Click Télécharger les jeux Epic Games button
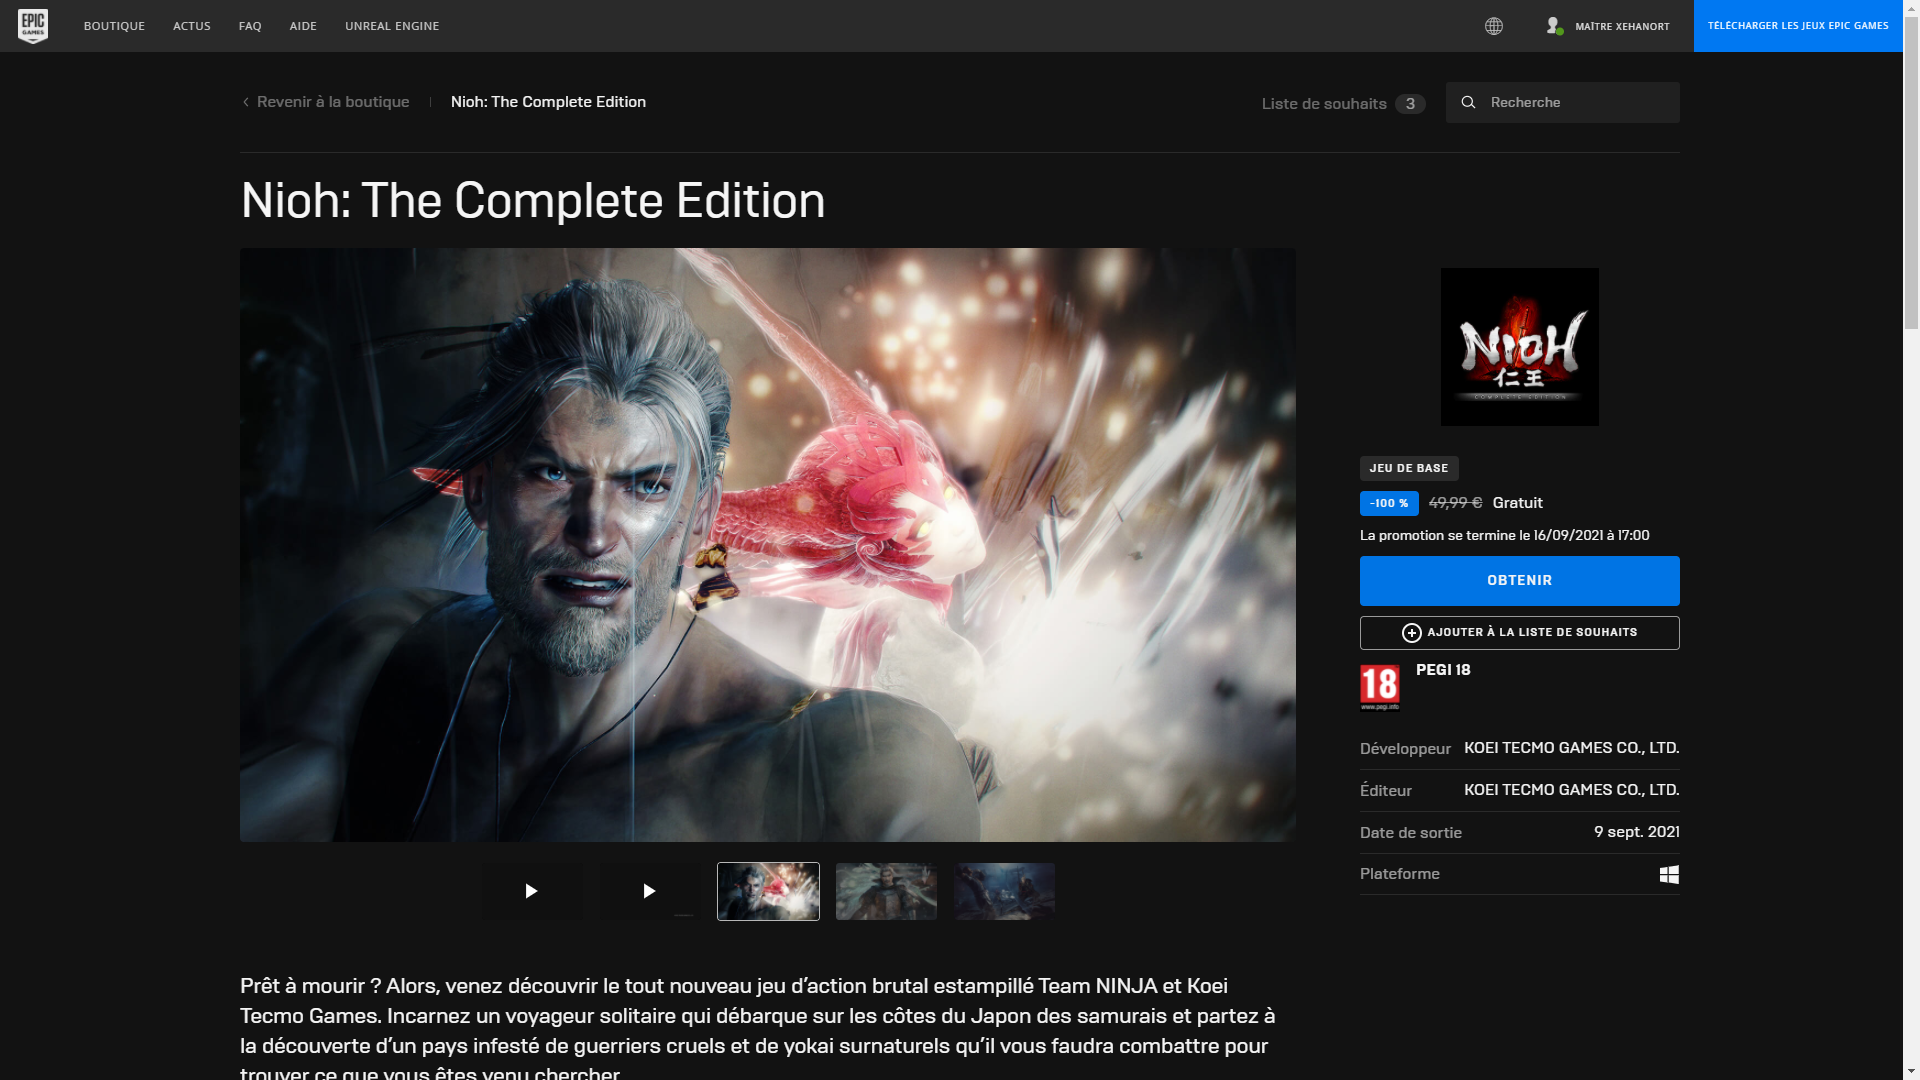The height and width of the screenshot is (1080, 1920). tap(1798, 26)
